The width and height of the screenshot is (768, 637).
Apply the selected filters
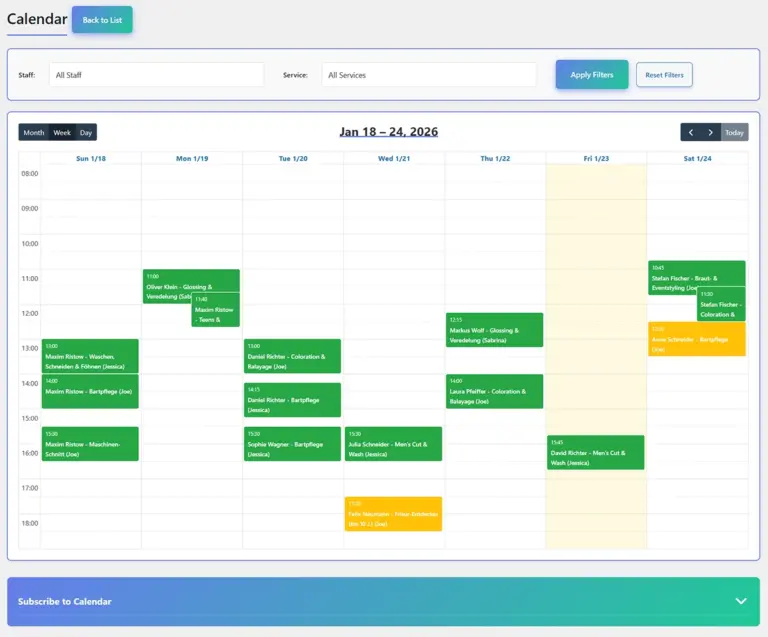click(592, 74)
